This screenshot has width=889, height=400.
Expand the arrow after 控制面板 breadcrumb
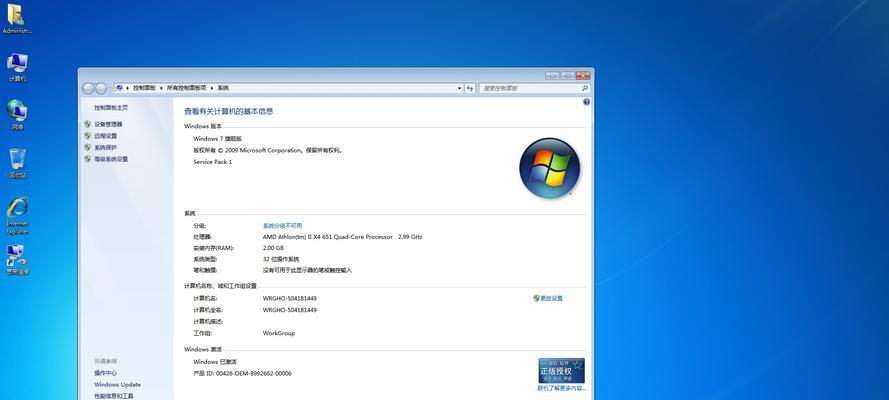point(161,88)
